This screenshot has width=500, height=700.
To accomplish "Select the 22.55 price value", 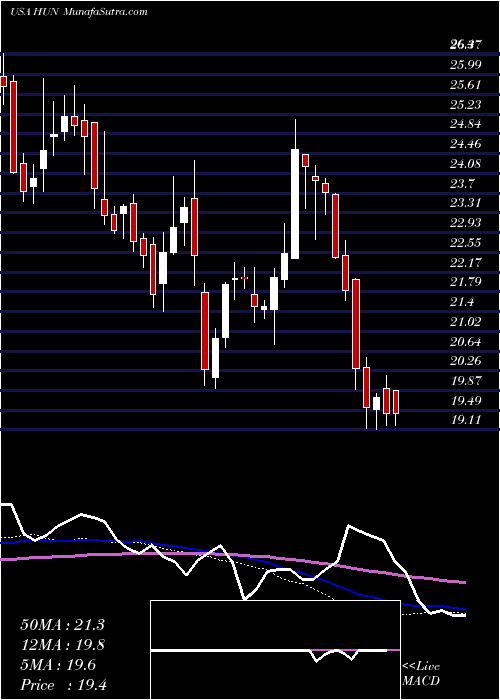I will coord(466,242).
